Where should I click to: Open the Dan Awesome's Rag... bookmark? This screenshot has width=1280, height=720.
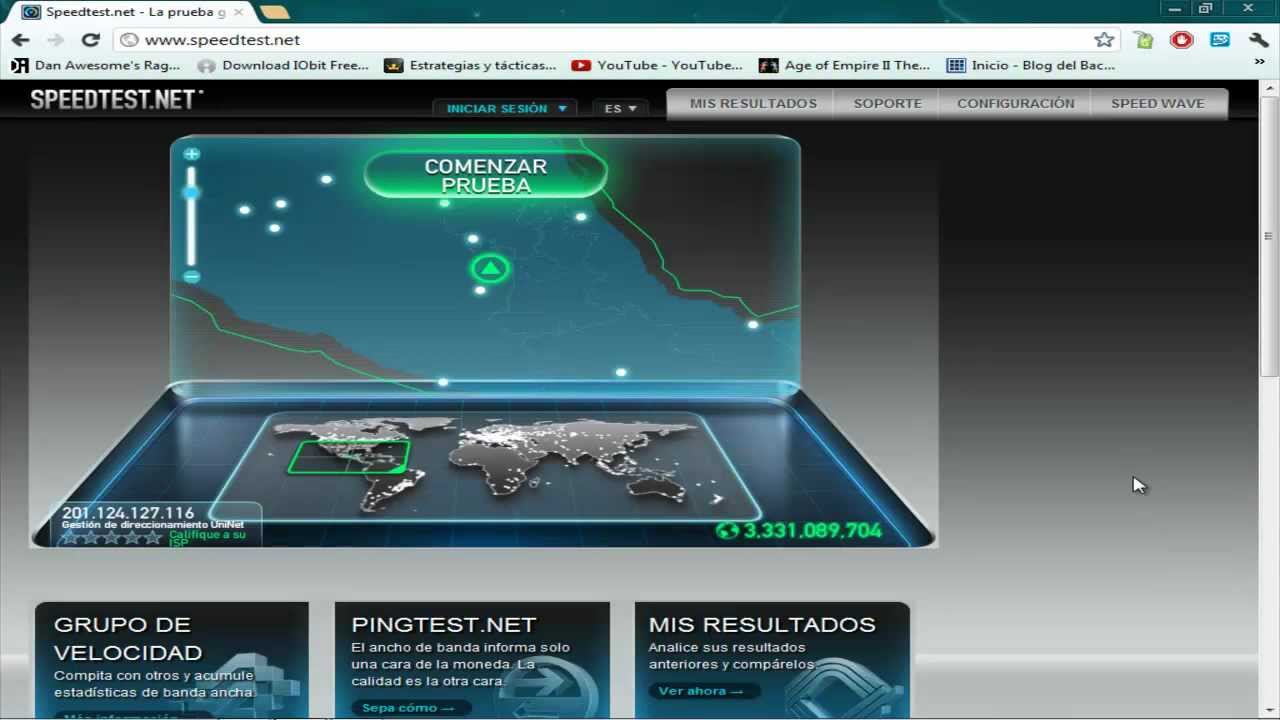96,65
